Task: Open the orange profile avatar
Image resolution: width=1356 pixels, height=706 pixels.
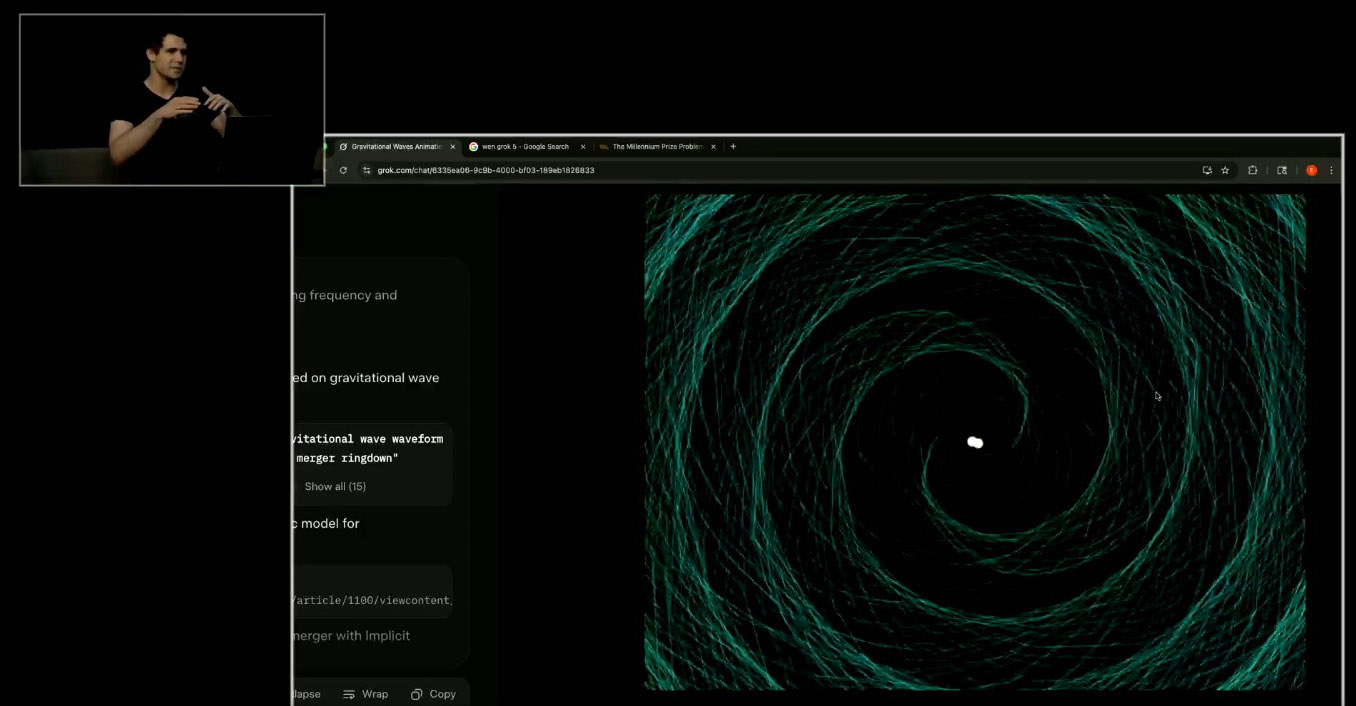Action: pos(1311,170)
